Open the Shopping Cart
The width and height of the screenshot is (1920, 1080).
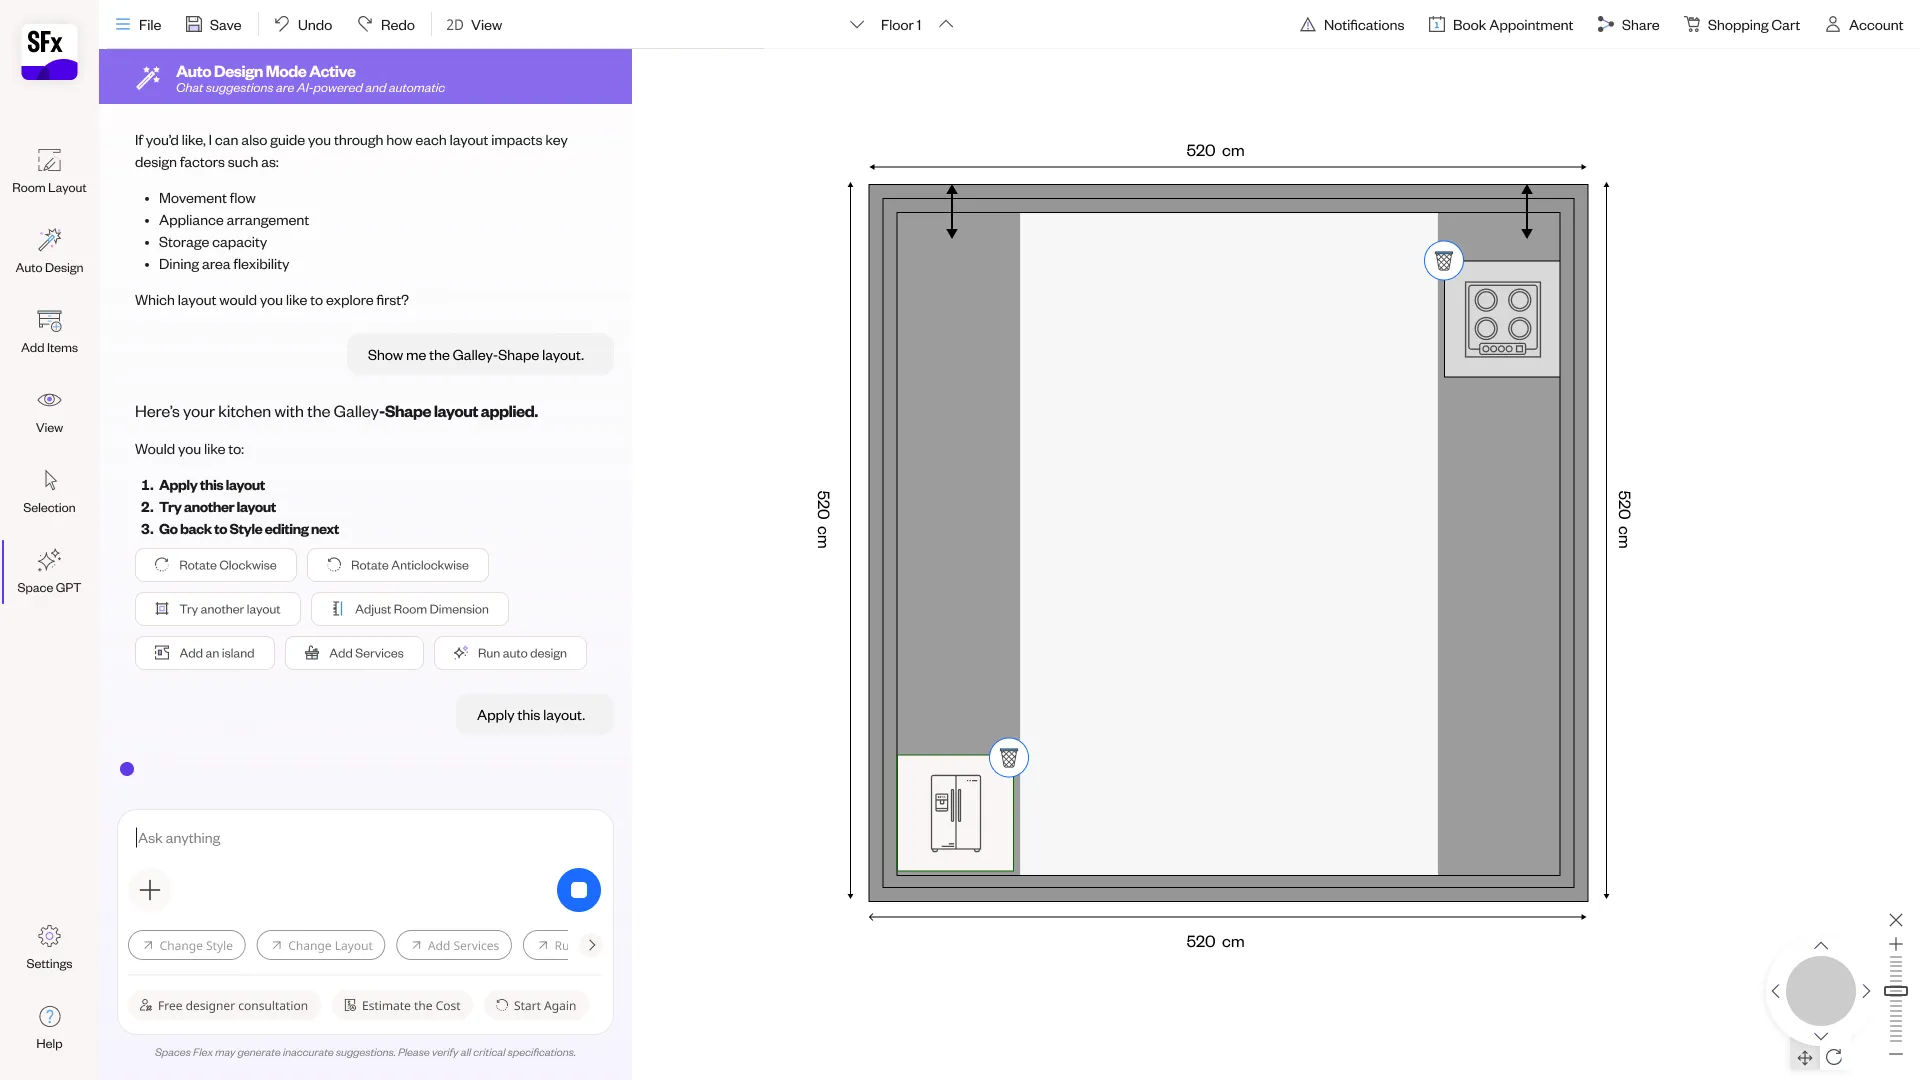[x=1741, y=25]
